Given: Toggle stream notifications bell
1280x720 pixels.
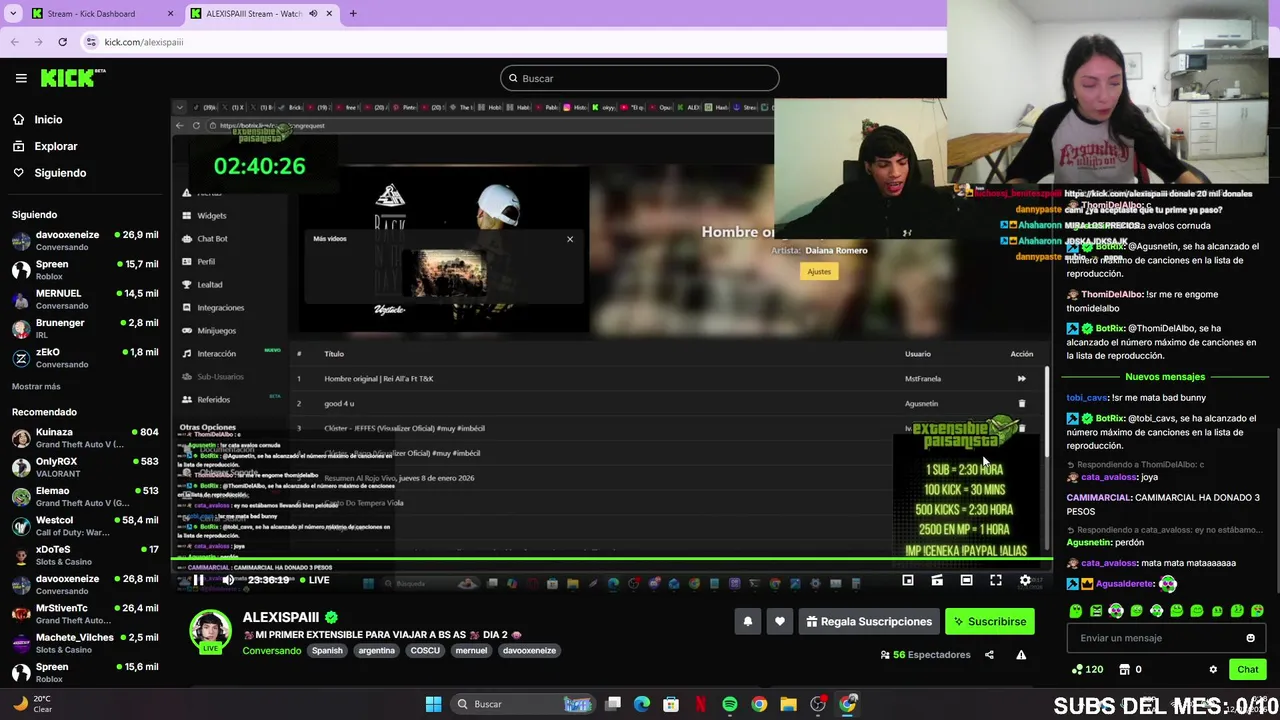Looking at the screenshot, I should pyautogui.click(x=747, y=621).
